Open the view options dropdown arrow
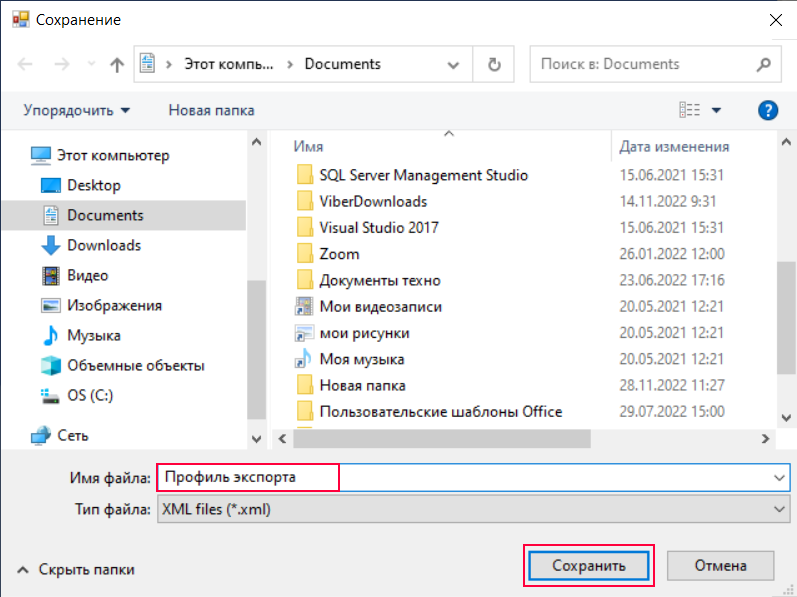This screenshot has height=597, width=797. 716,110
